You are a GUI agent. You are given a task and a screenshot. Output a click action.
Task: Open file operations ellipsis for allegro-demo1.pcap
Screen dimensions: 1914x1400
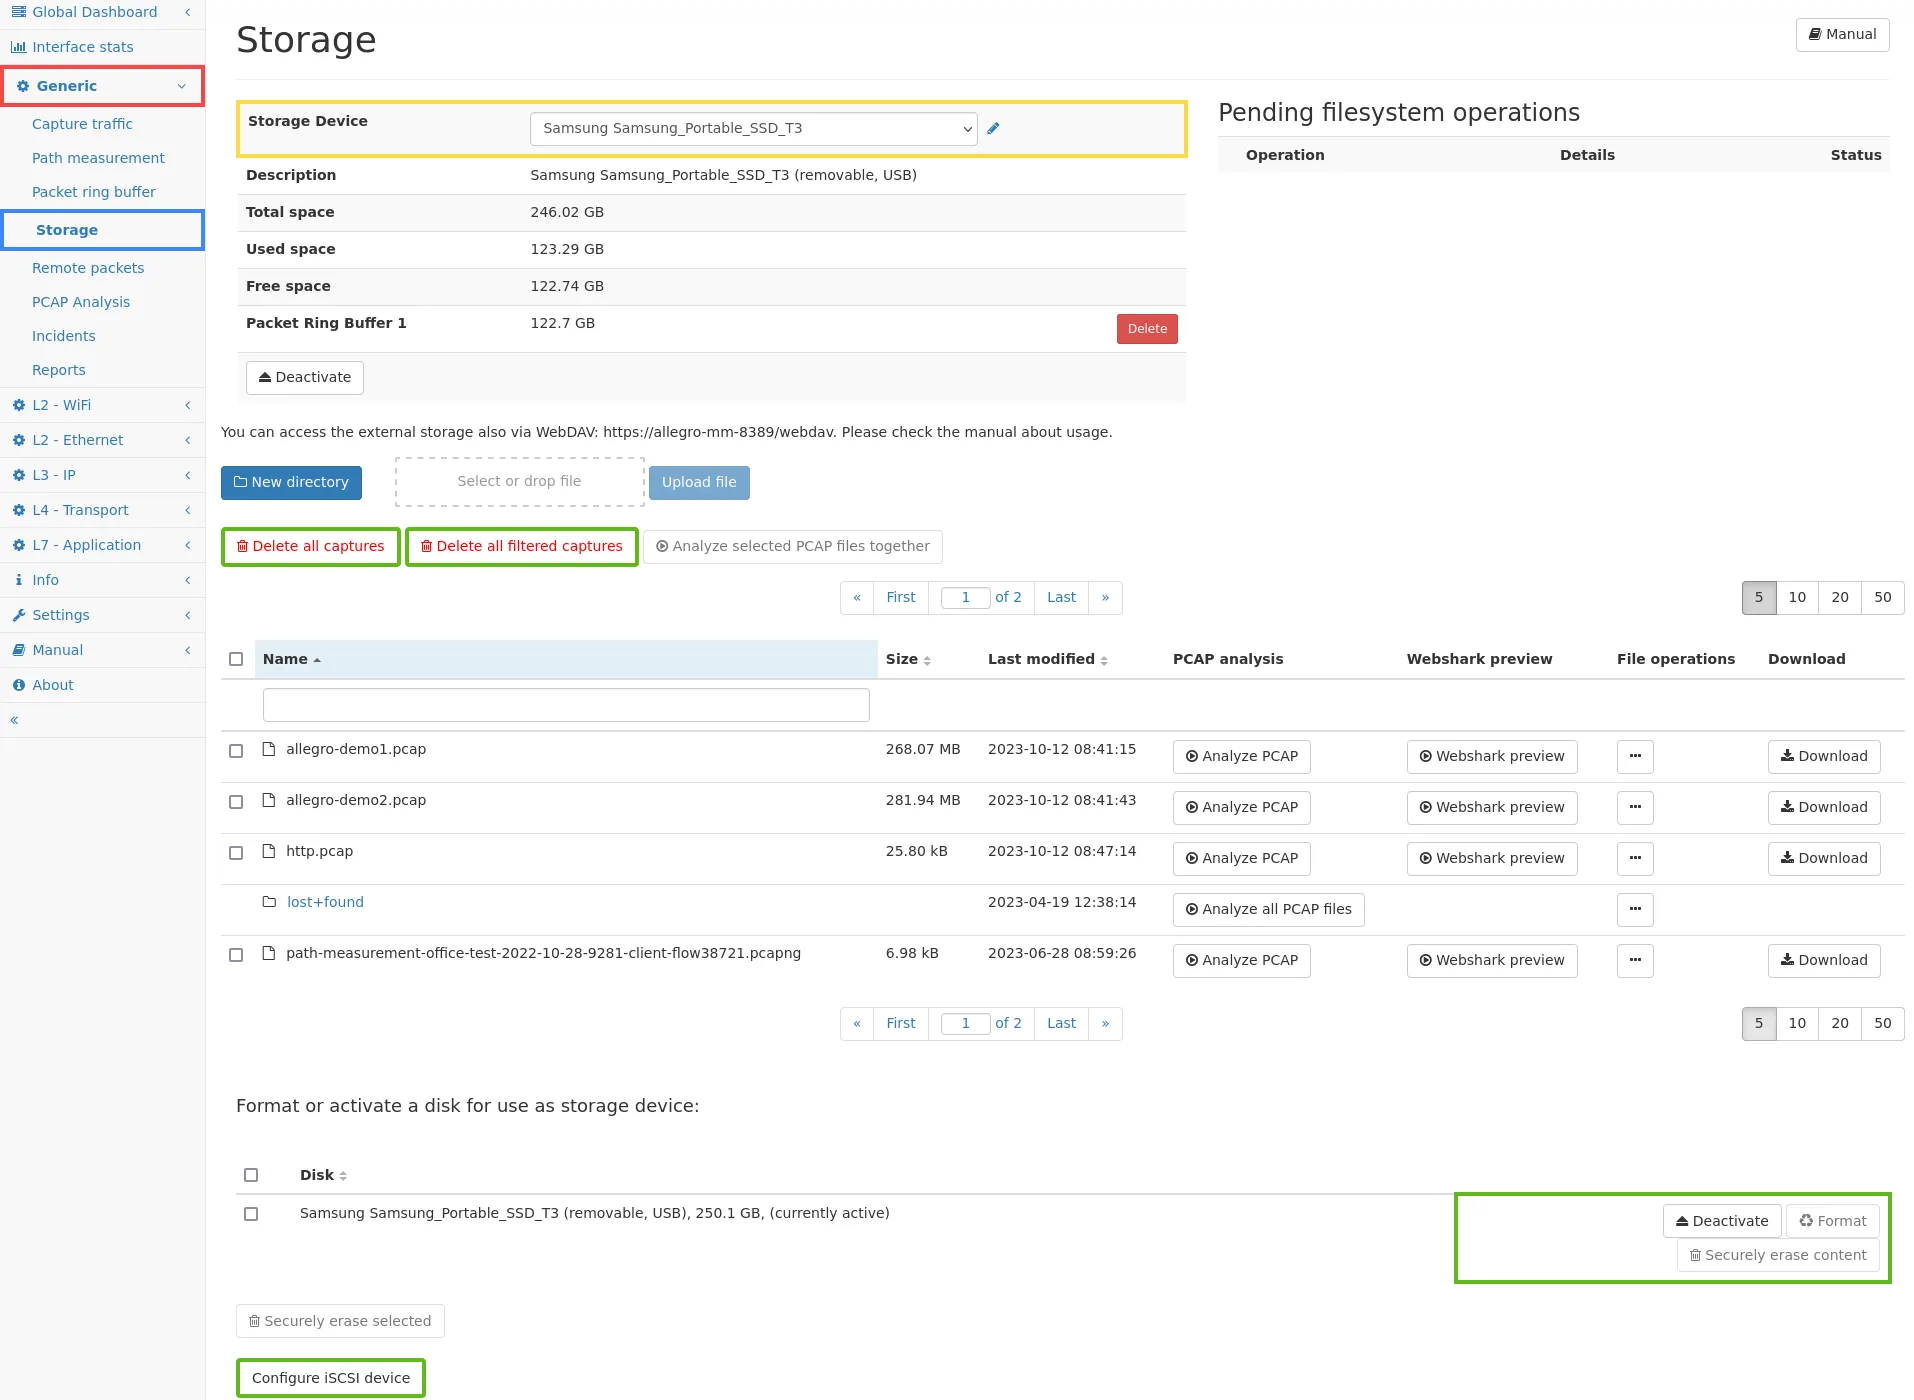1635,757
